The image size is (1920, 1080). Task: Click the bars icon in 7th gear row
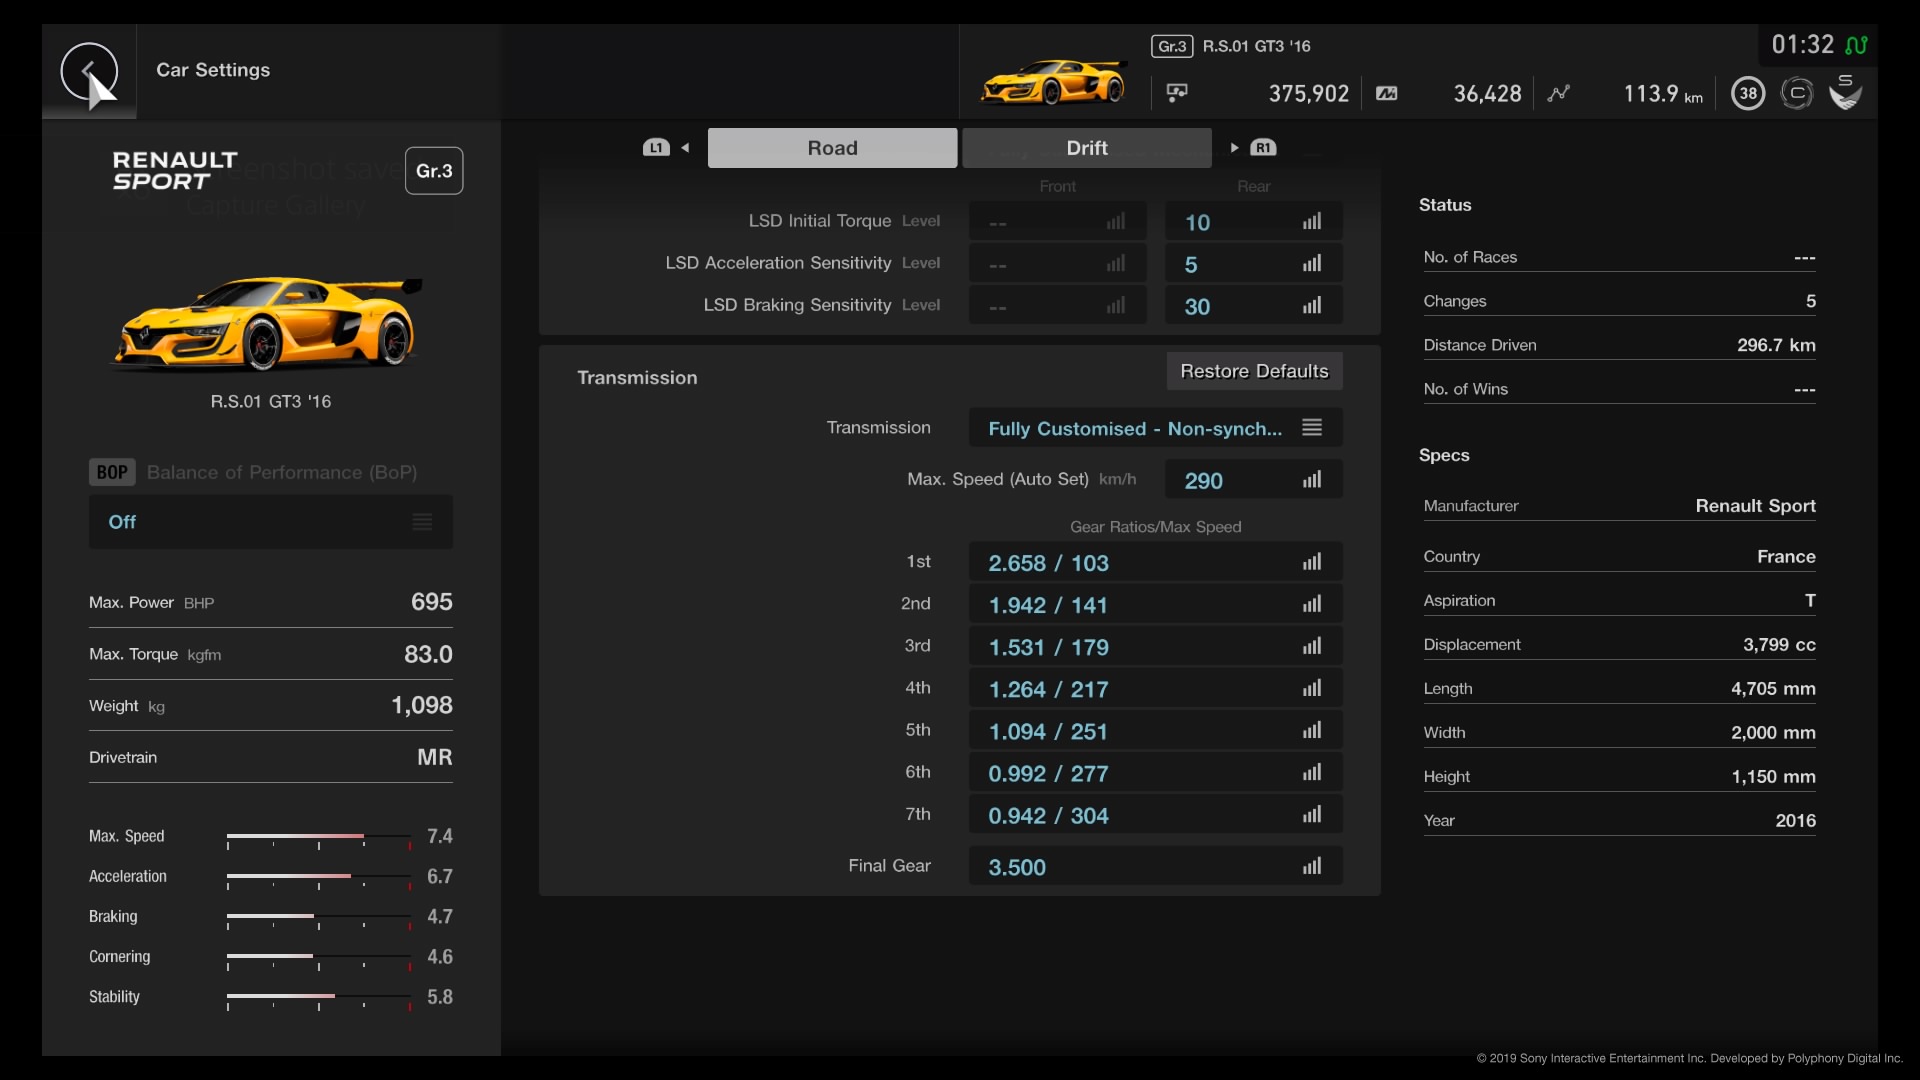click(x=1312, y=815)
